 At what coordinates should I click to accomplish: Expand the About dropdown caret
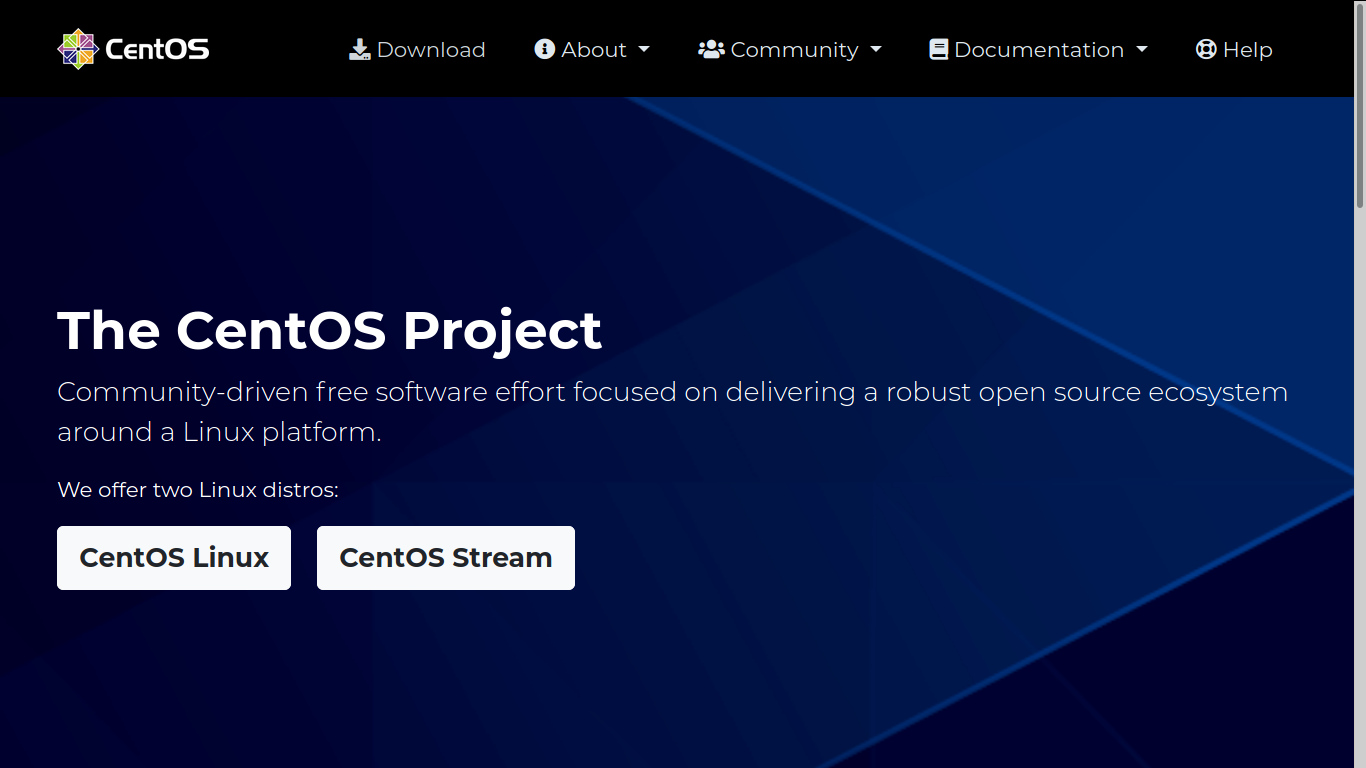click(x=644, y=49)
